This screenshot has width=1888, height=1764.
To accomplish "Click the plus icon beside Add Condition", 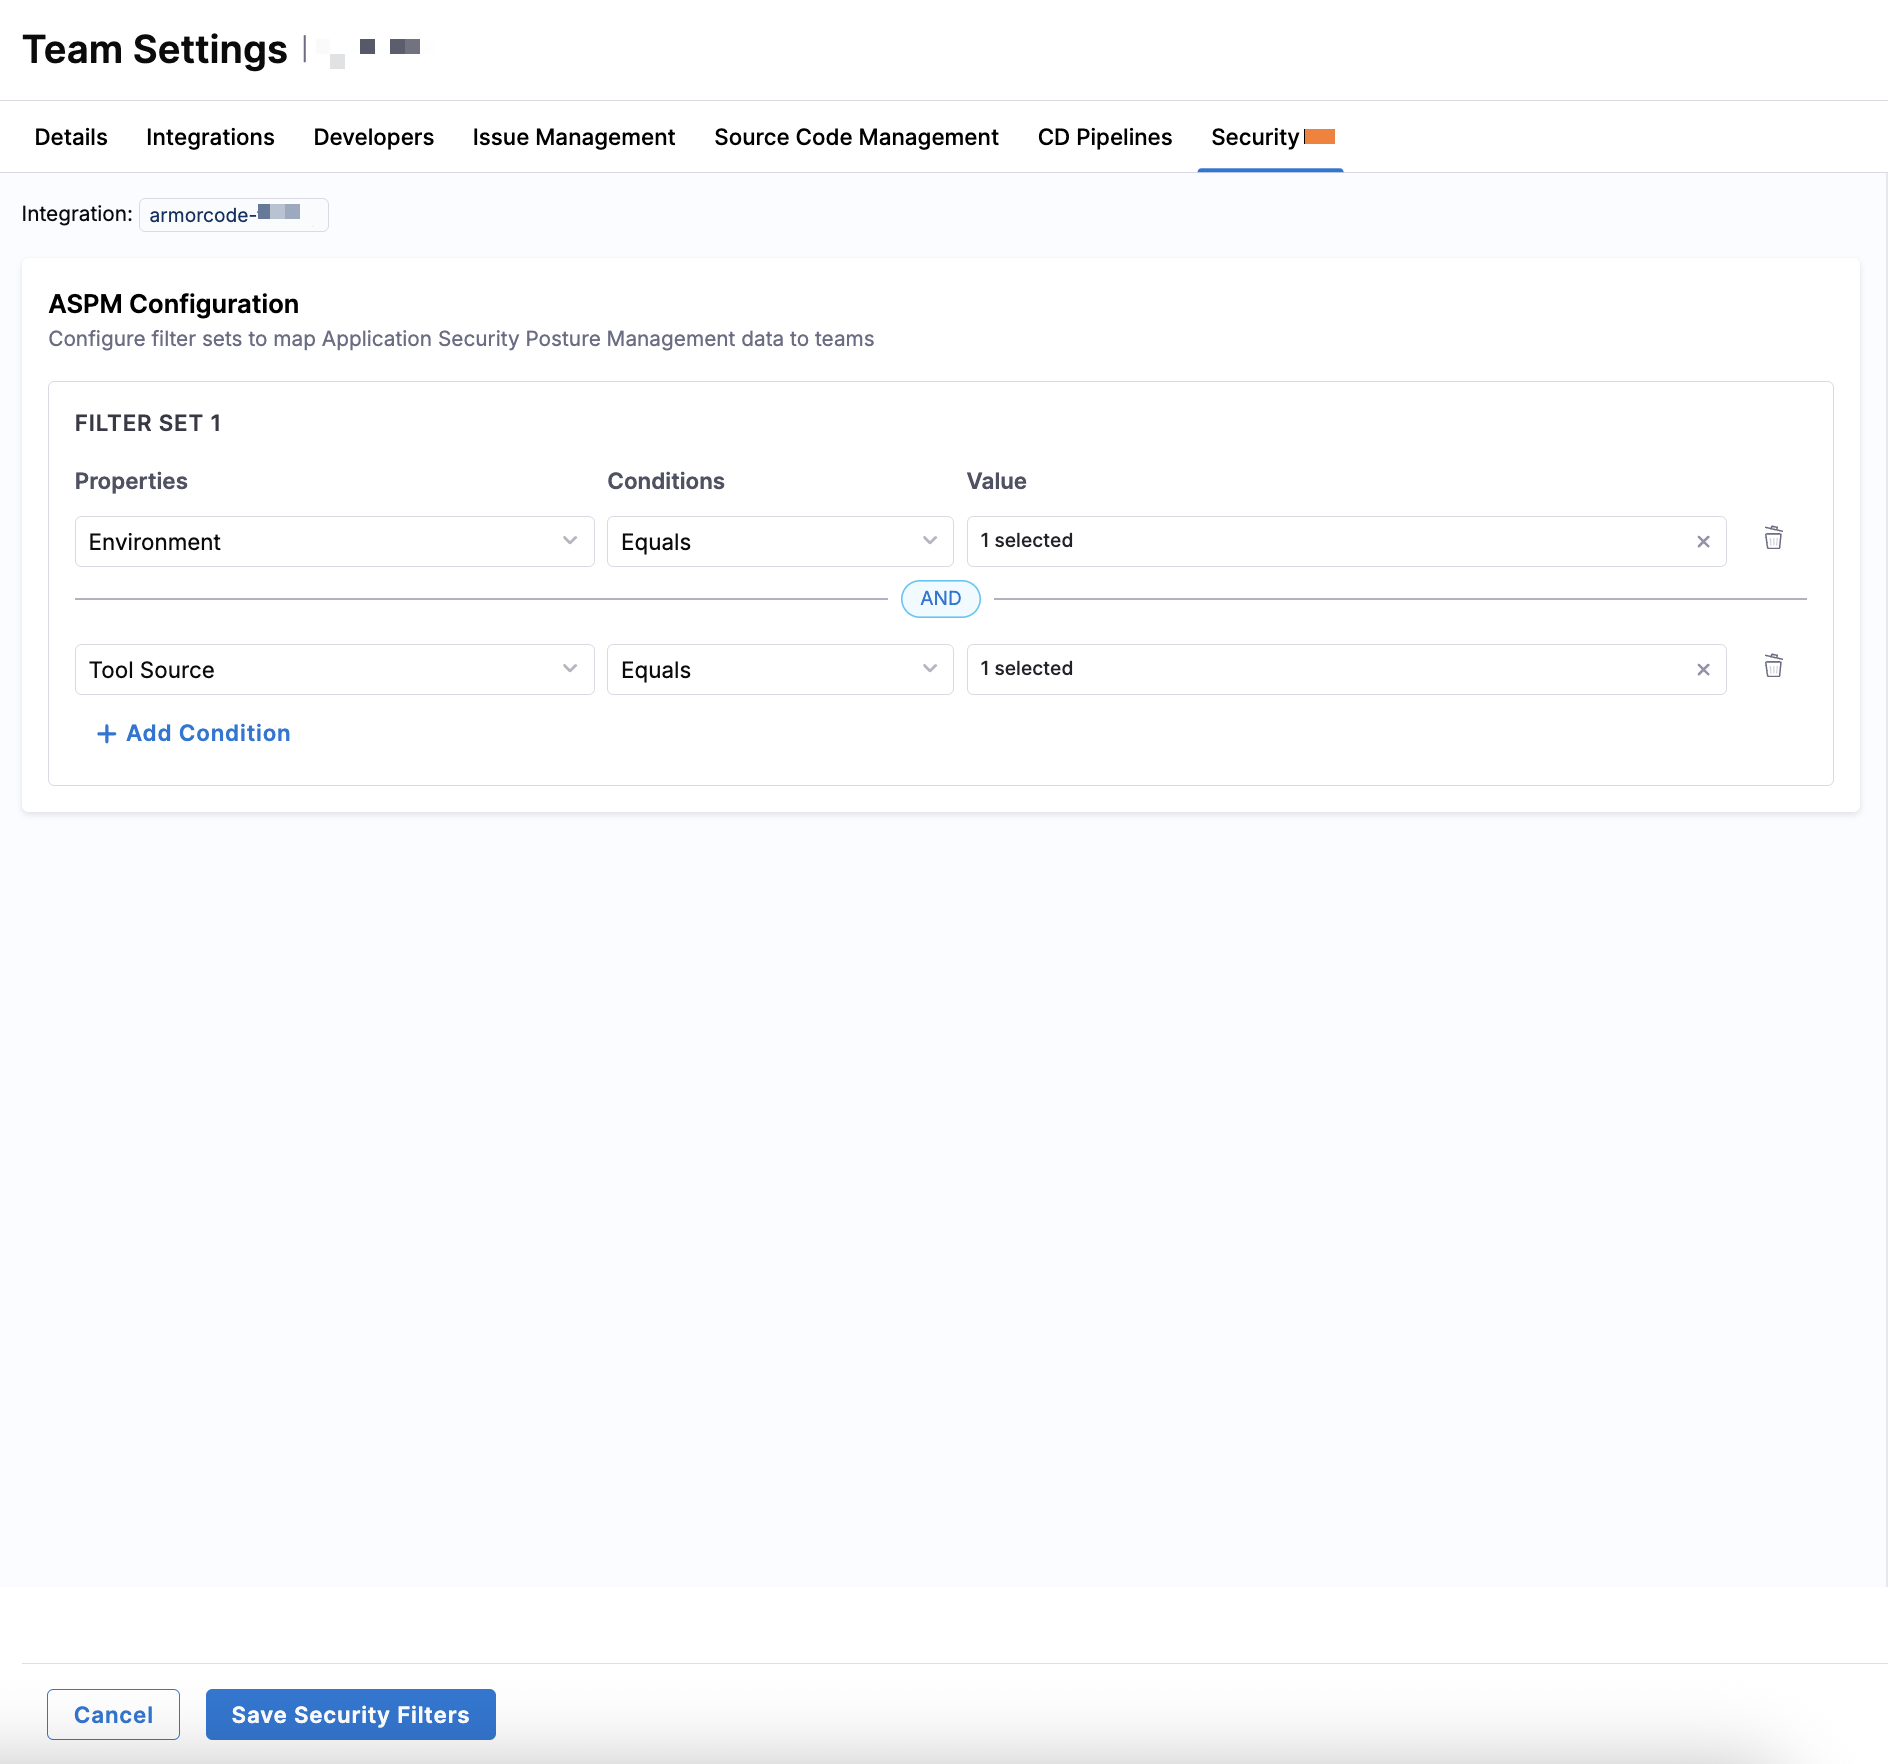I will [x=106, y=734].
